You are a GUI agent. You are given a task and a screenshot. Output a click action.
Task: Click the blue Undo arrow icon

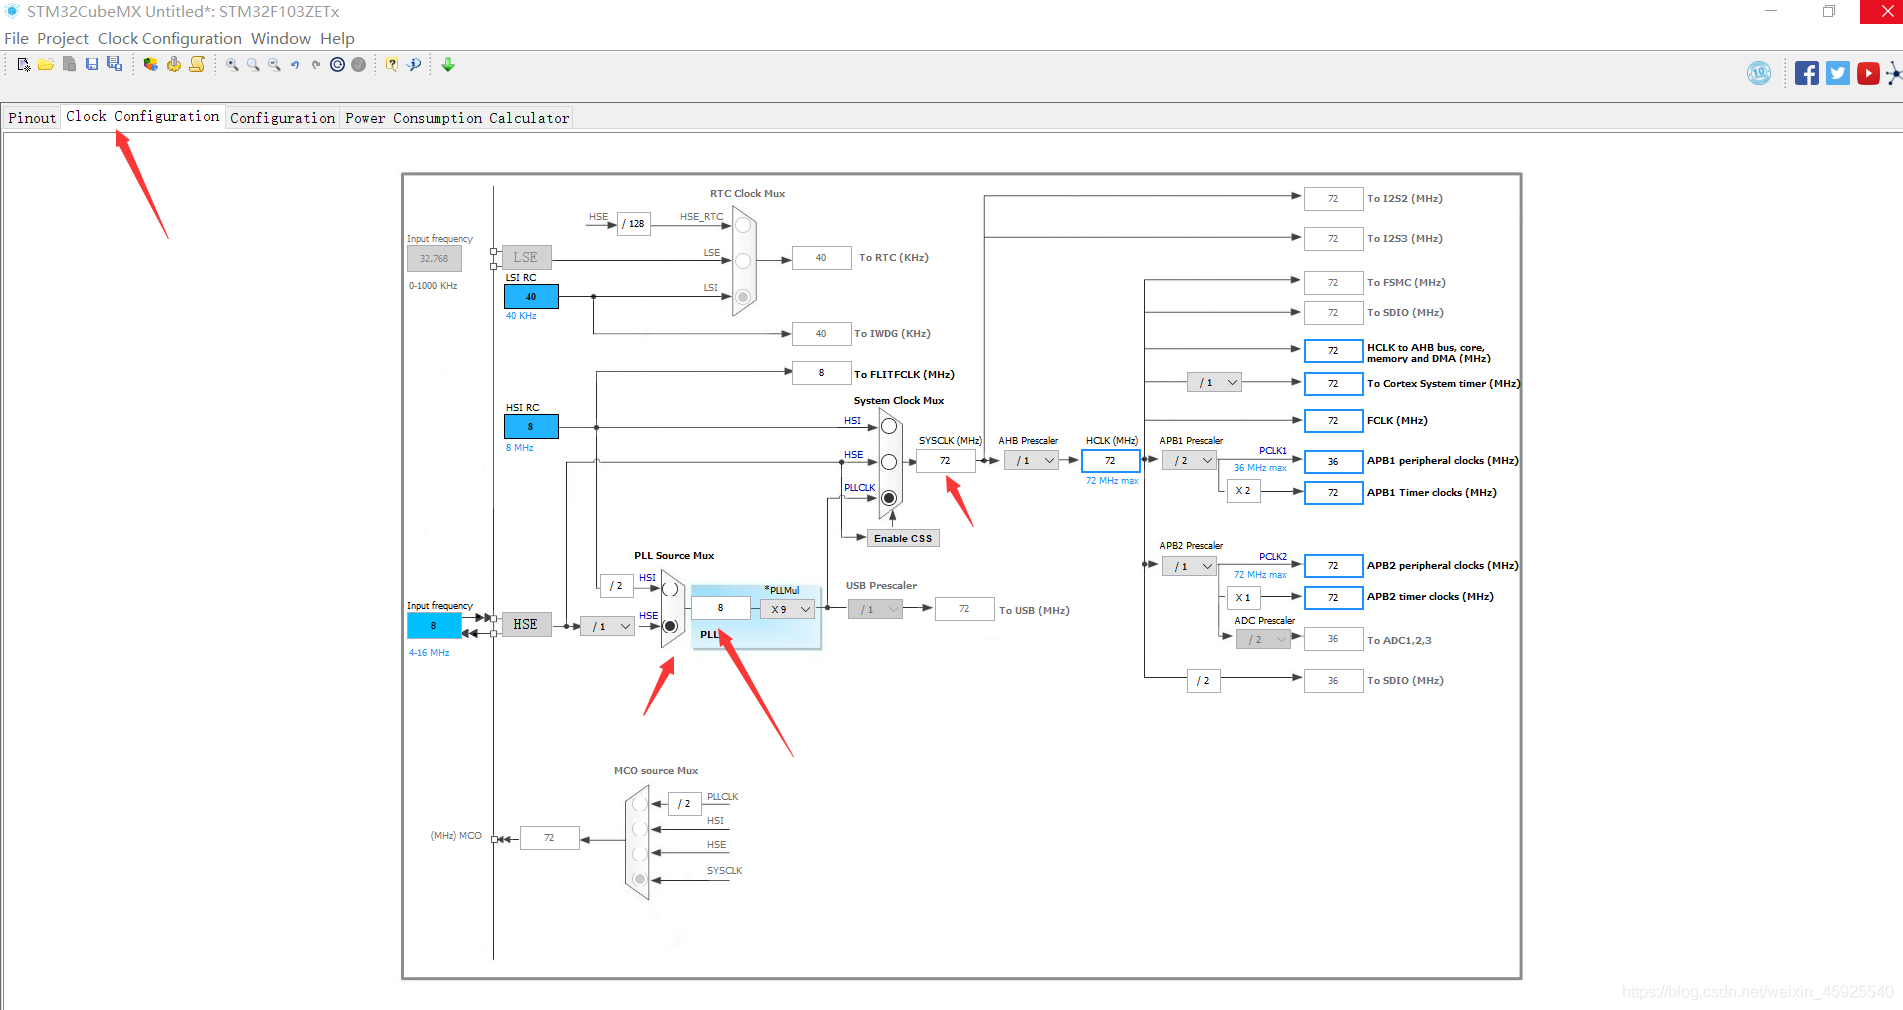click(295, 65)
